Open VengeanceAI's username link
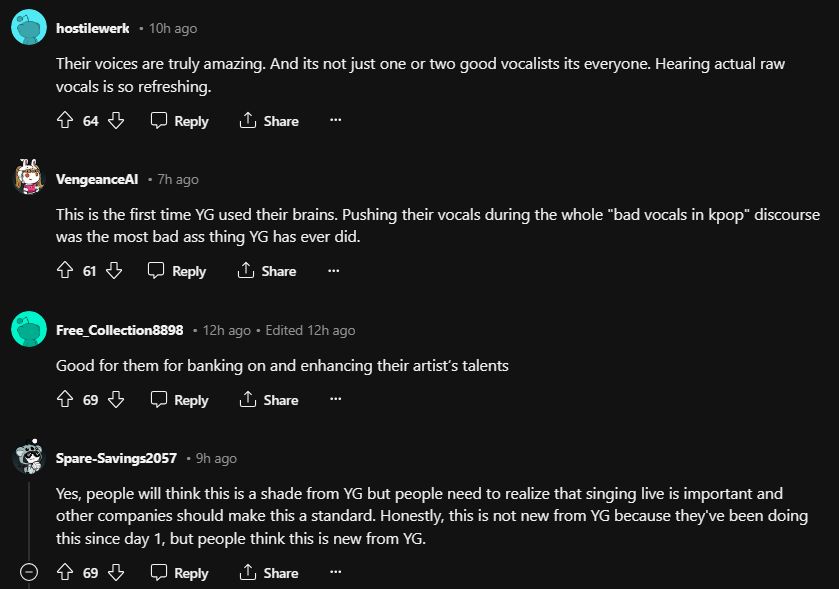The height and width of the screenshot is (589, 839). coord(97,179)
